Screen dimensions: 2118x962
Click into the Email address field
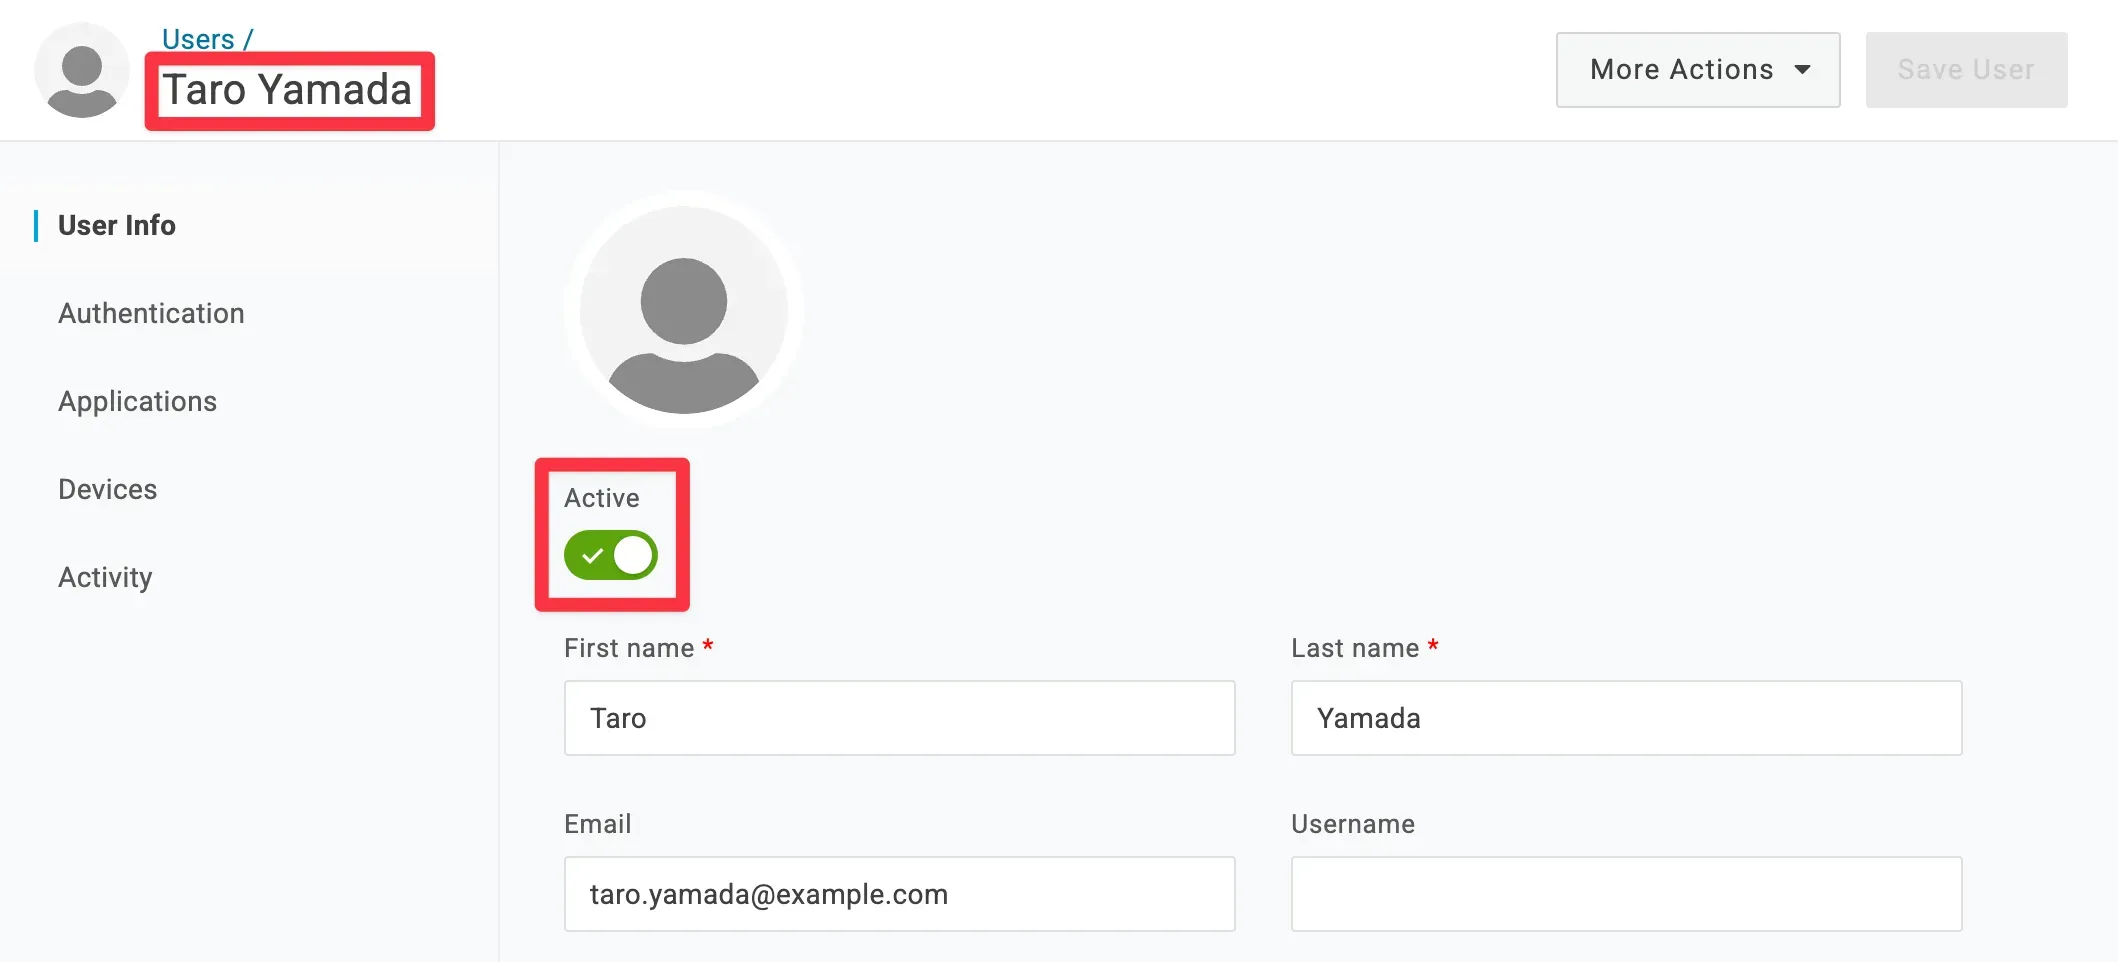(899, 894)
